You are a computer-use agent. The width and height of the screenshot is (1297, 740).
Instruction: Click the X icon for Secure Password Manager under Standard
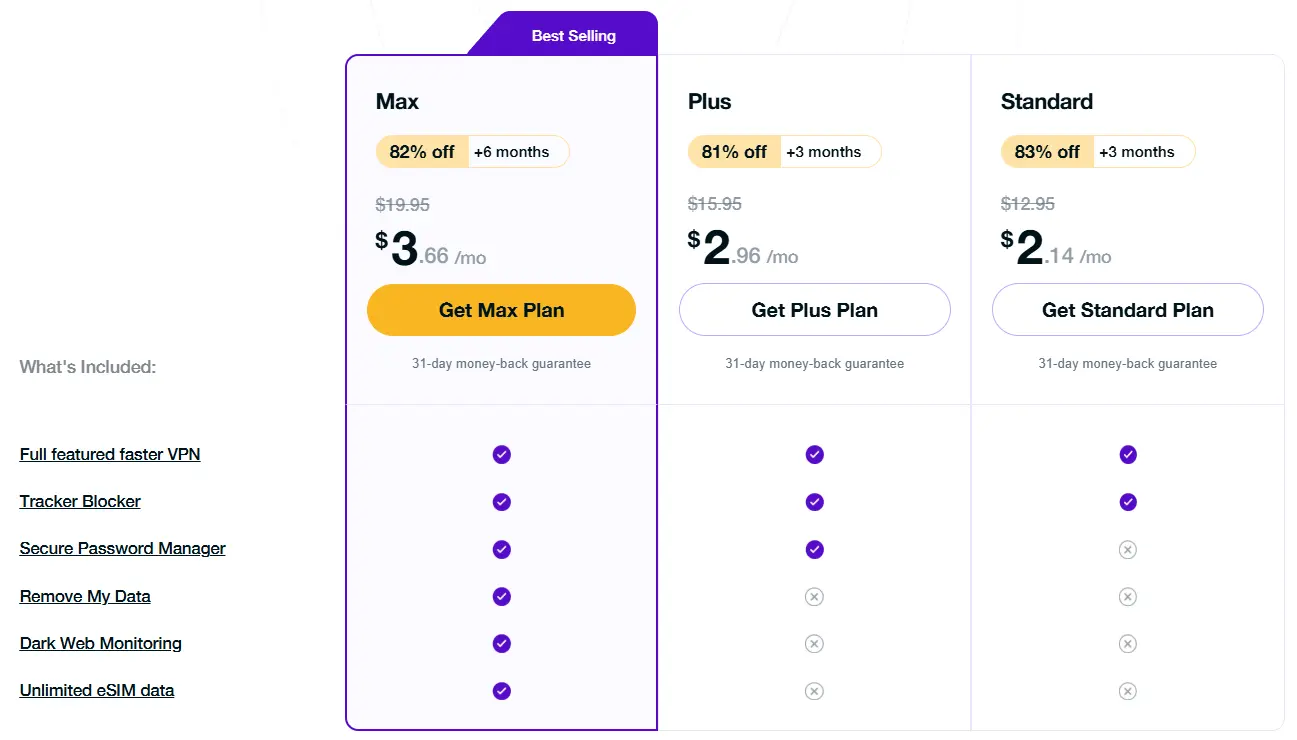point(1127,549)
